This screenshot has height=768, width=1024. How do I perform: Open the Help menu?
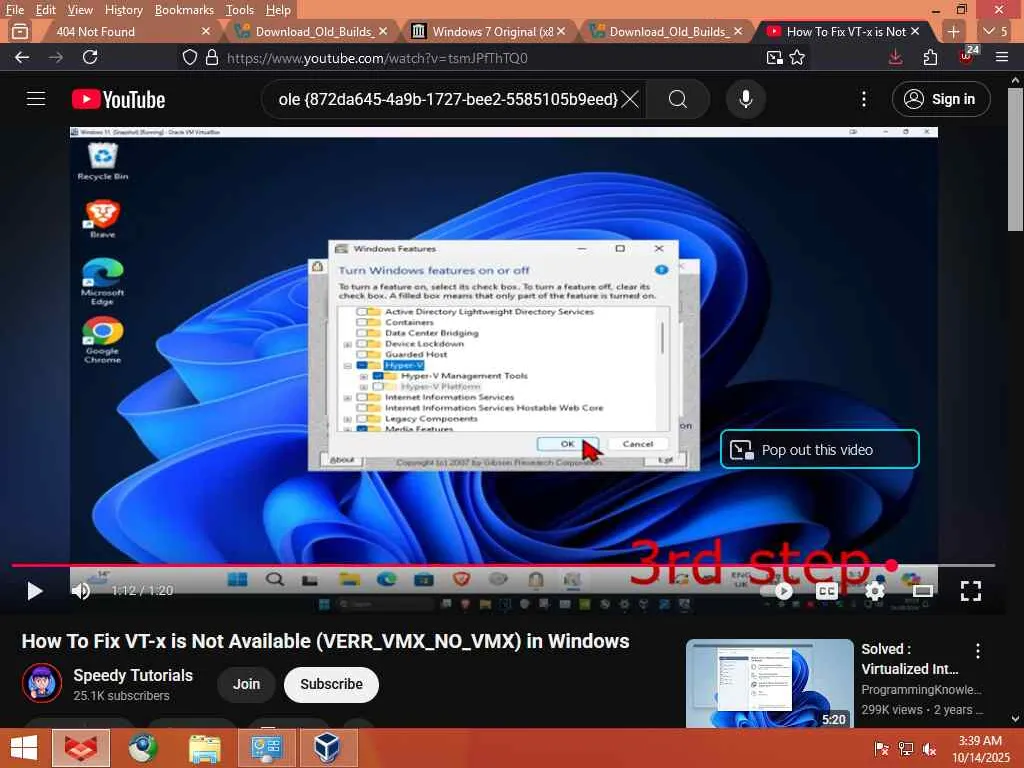coord(278,10)
